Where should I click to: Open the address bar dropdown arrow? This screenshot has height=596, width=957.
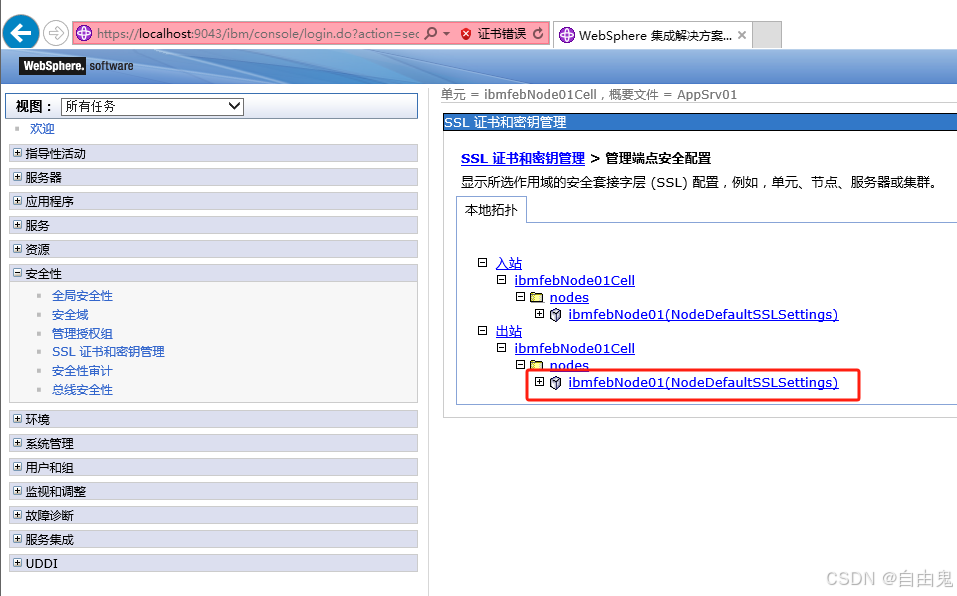pyautogui.click(x=447, y=33)
